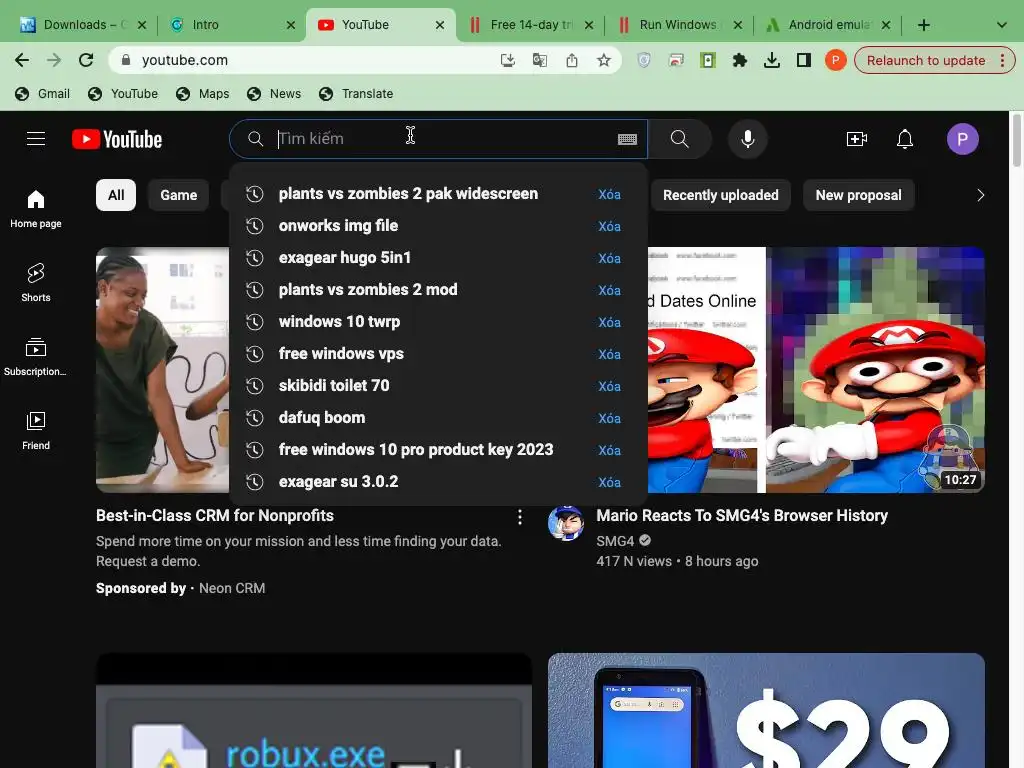
Task: Remove plants vs zombies 2 mod with Xóa
Action: 609,290
